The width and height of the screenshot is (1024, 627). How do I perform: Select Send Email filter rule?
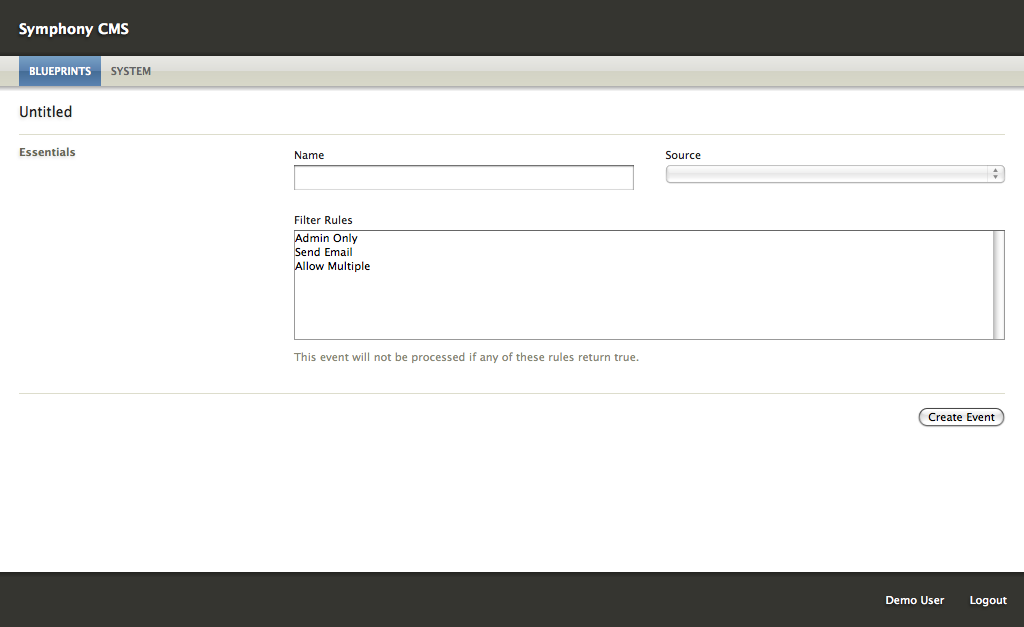tap(323, 252)
